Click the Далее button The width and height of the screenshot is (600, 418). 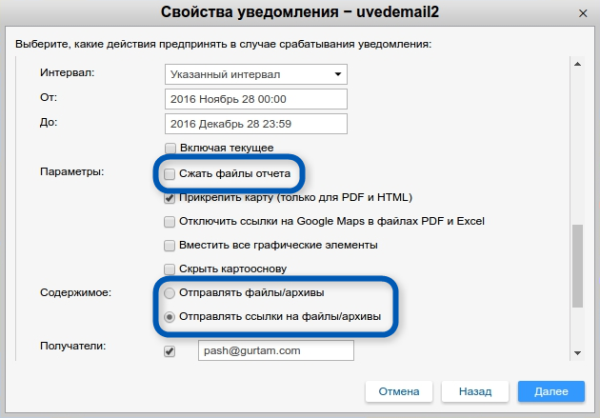pyautogui.click(x=551, y=391)
